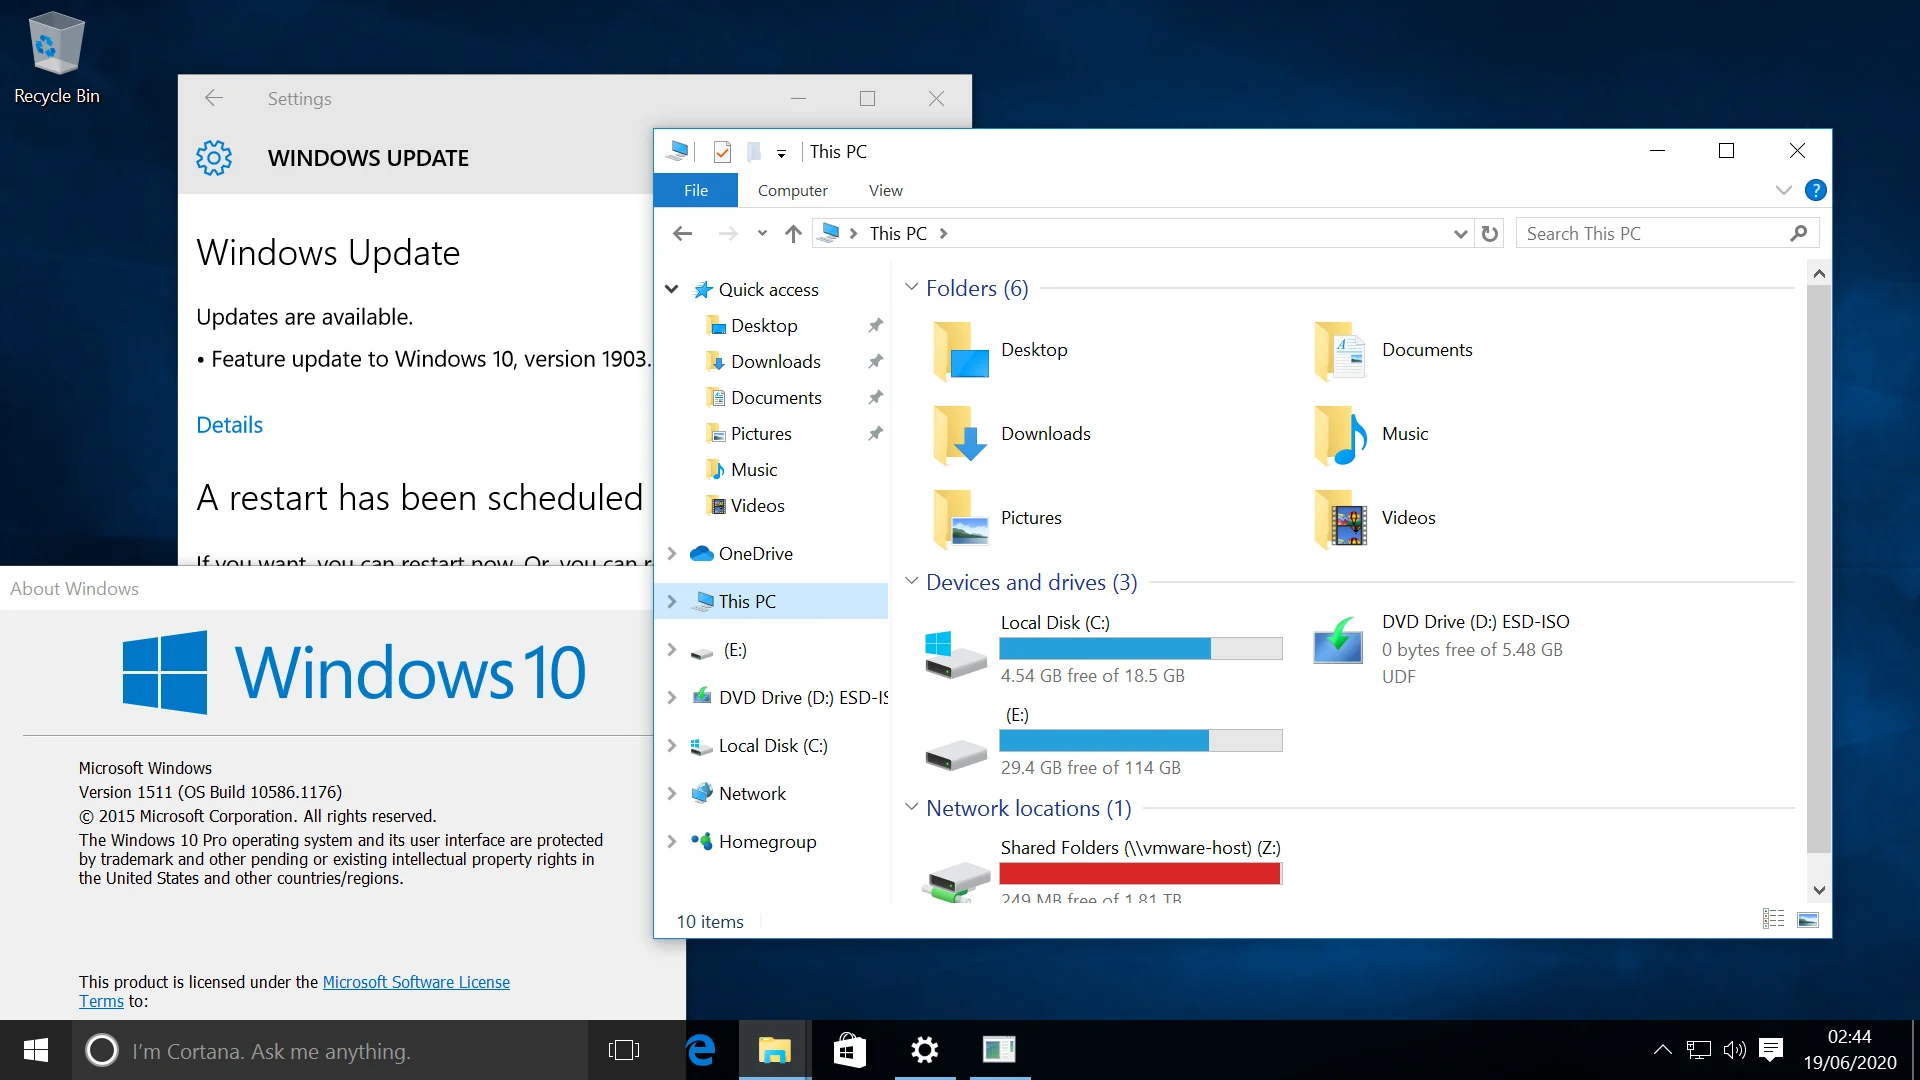Image resolution: width=1920 pixels, height=1080 pixels.
Task: Open the address bar history dropdown
Action: 1460,233
